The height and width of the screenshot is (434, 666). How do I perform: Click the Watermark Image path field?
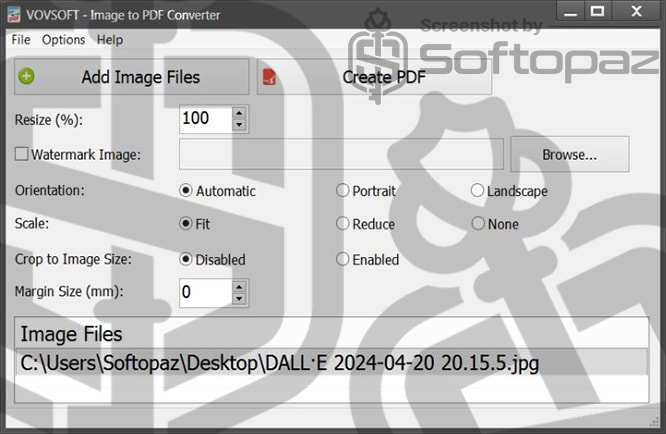click(341, 154)
